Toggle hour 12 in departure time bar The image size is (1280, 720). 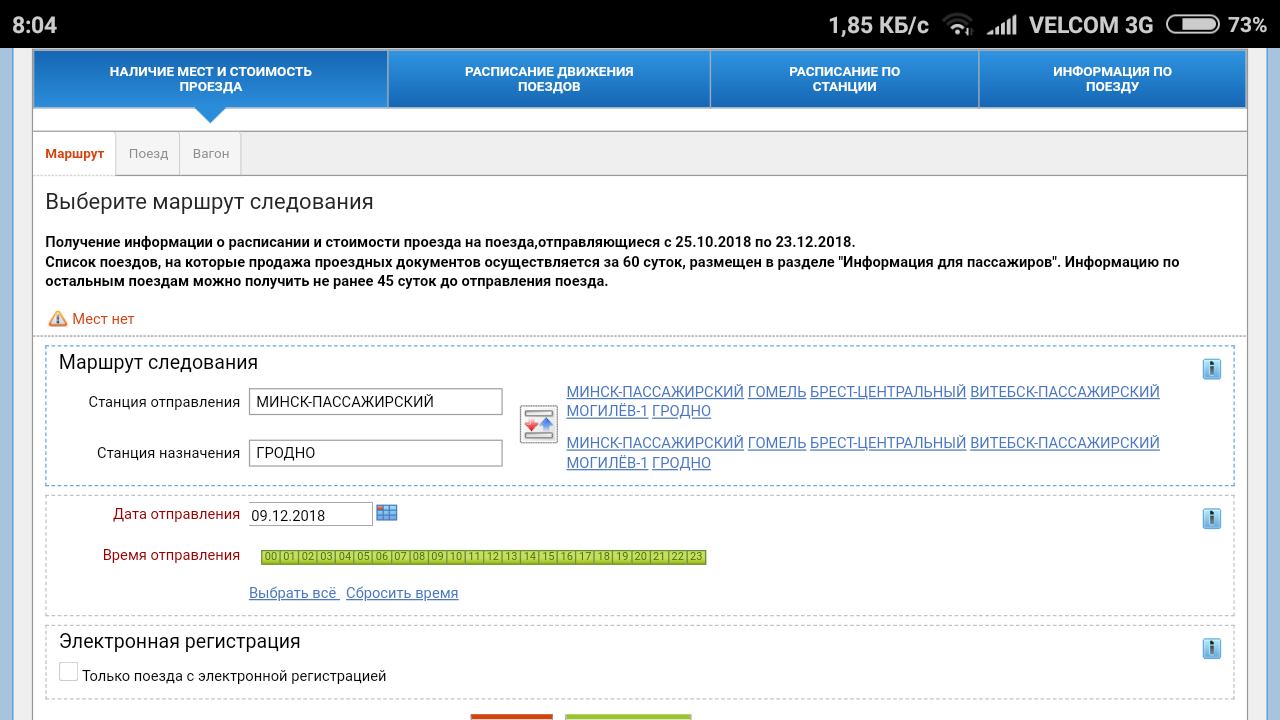[493, 557]
